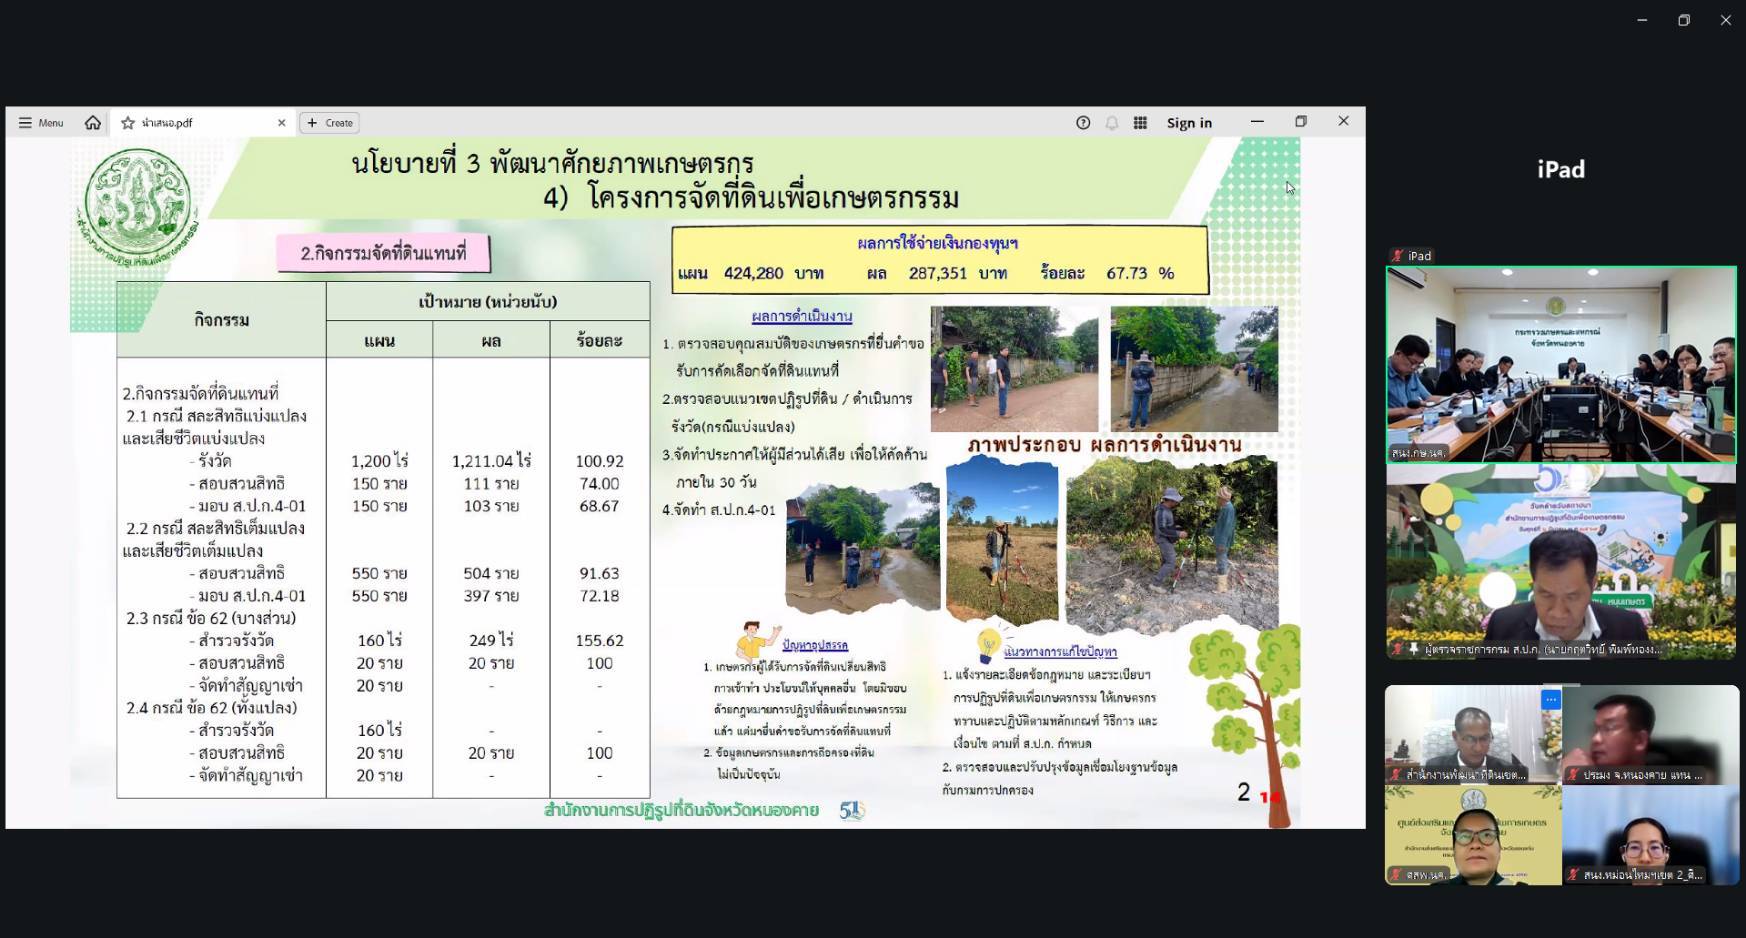1746x938 pixels.
Task: Switch to the นำเสนอ.pdf tab
Action: point(200,123)
